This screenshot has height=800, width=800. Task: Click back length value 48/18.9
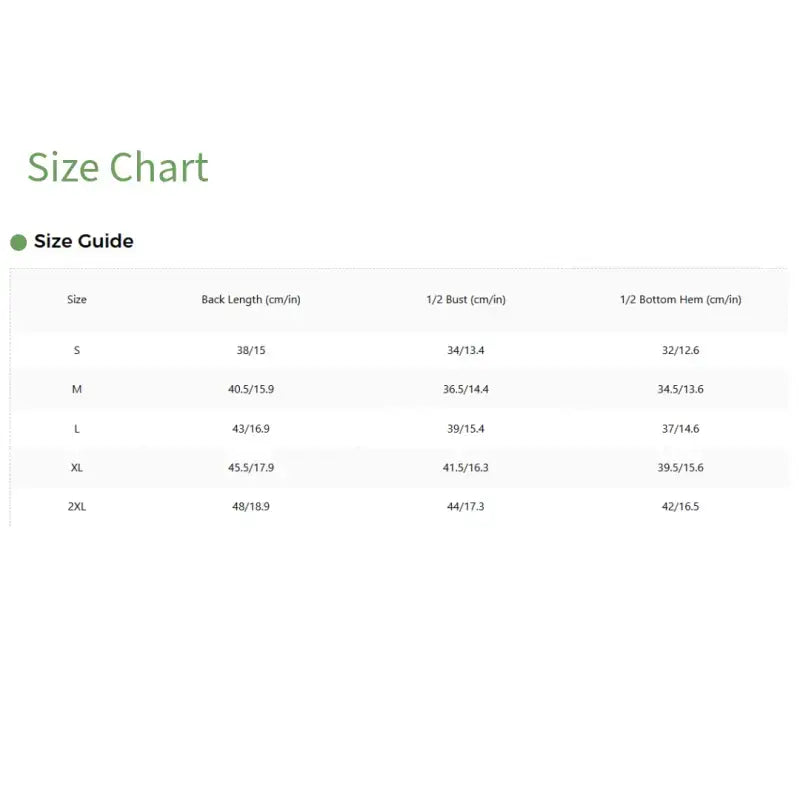coord(250,506)
